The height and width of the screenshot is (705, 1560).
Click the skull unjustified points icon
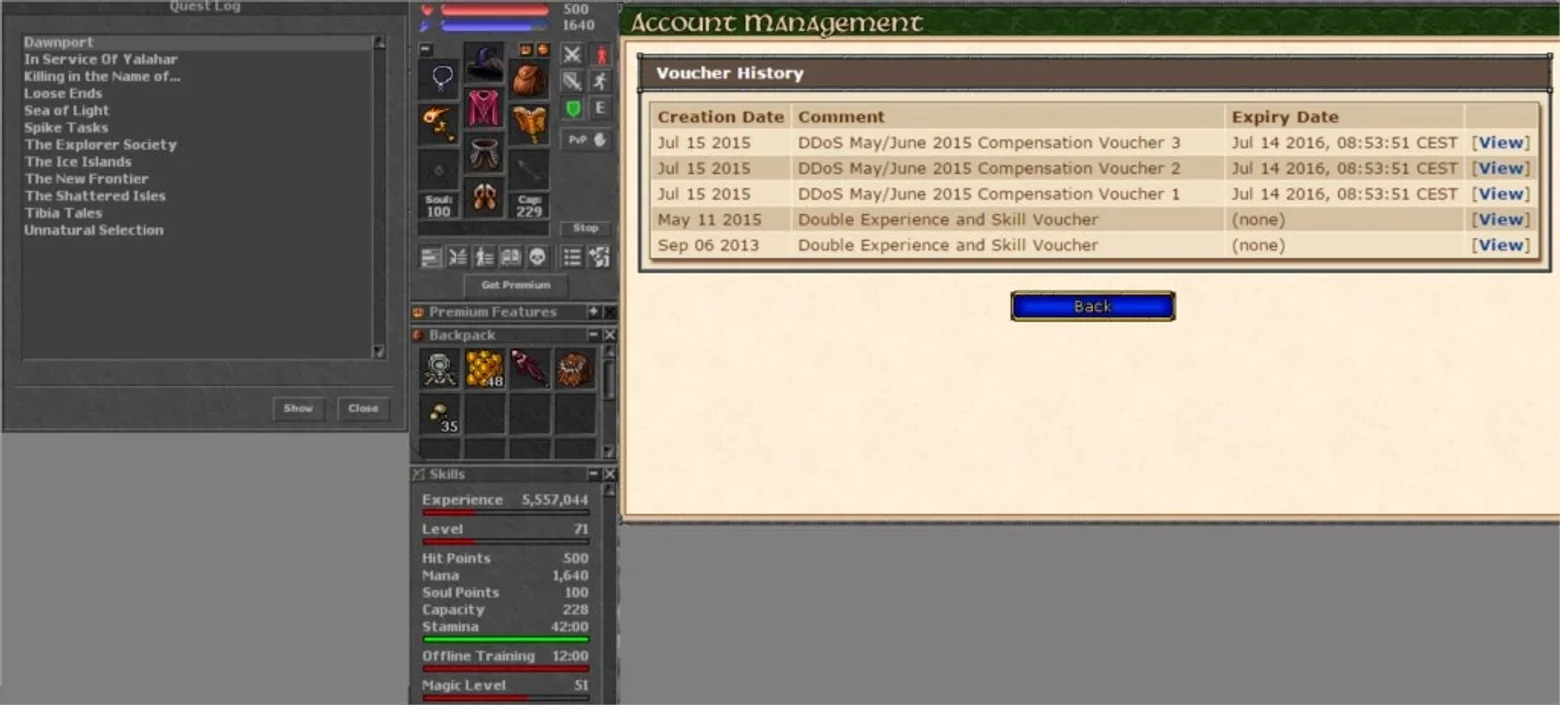coord(538,257)
